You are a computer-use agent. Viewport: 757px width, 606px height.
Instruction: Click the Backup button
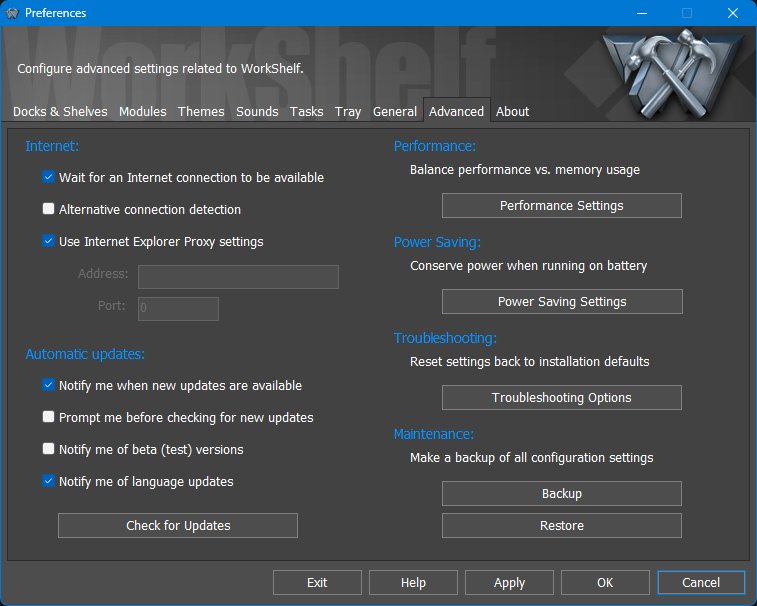tap(561, 493)
